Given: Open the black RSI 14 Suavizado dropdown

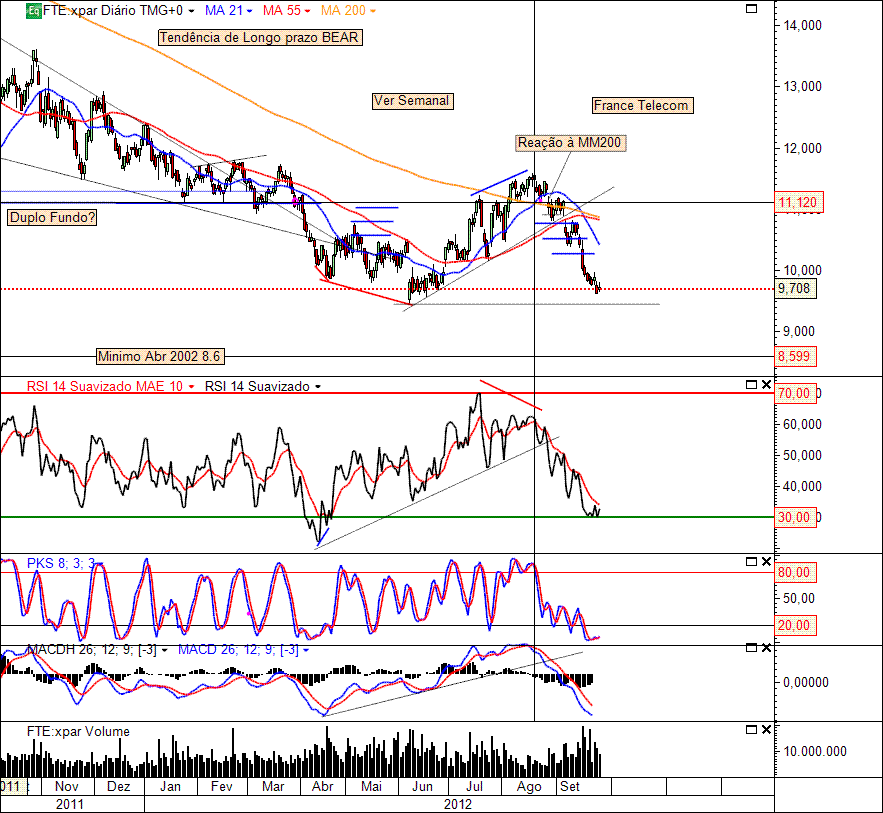Looking at the screenshot, I should tap(318, 387).
